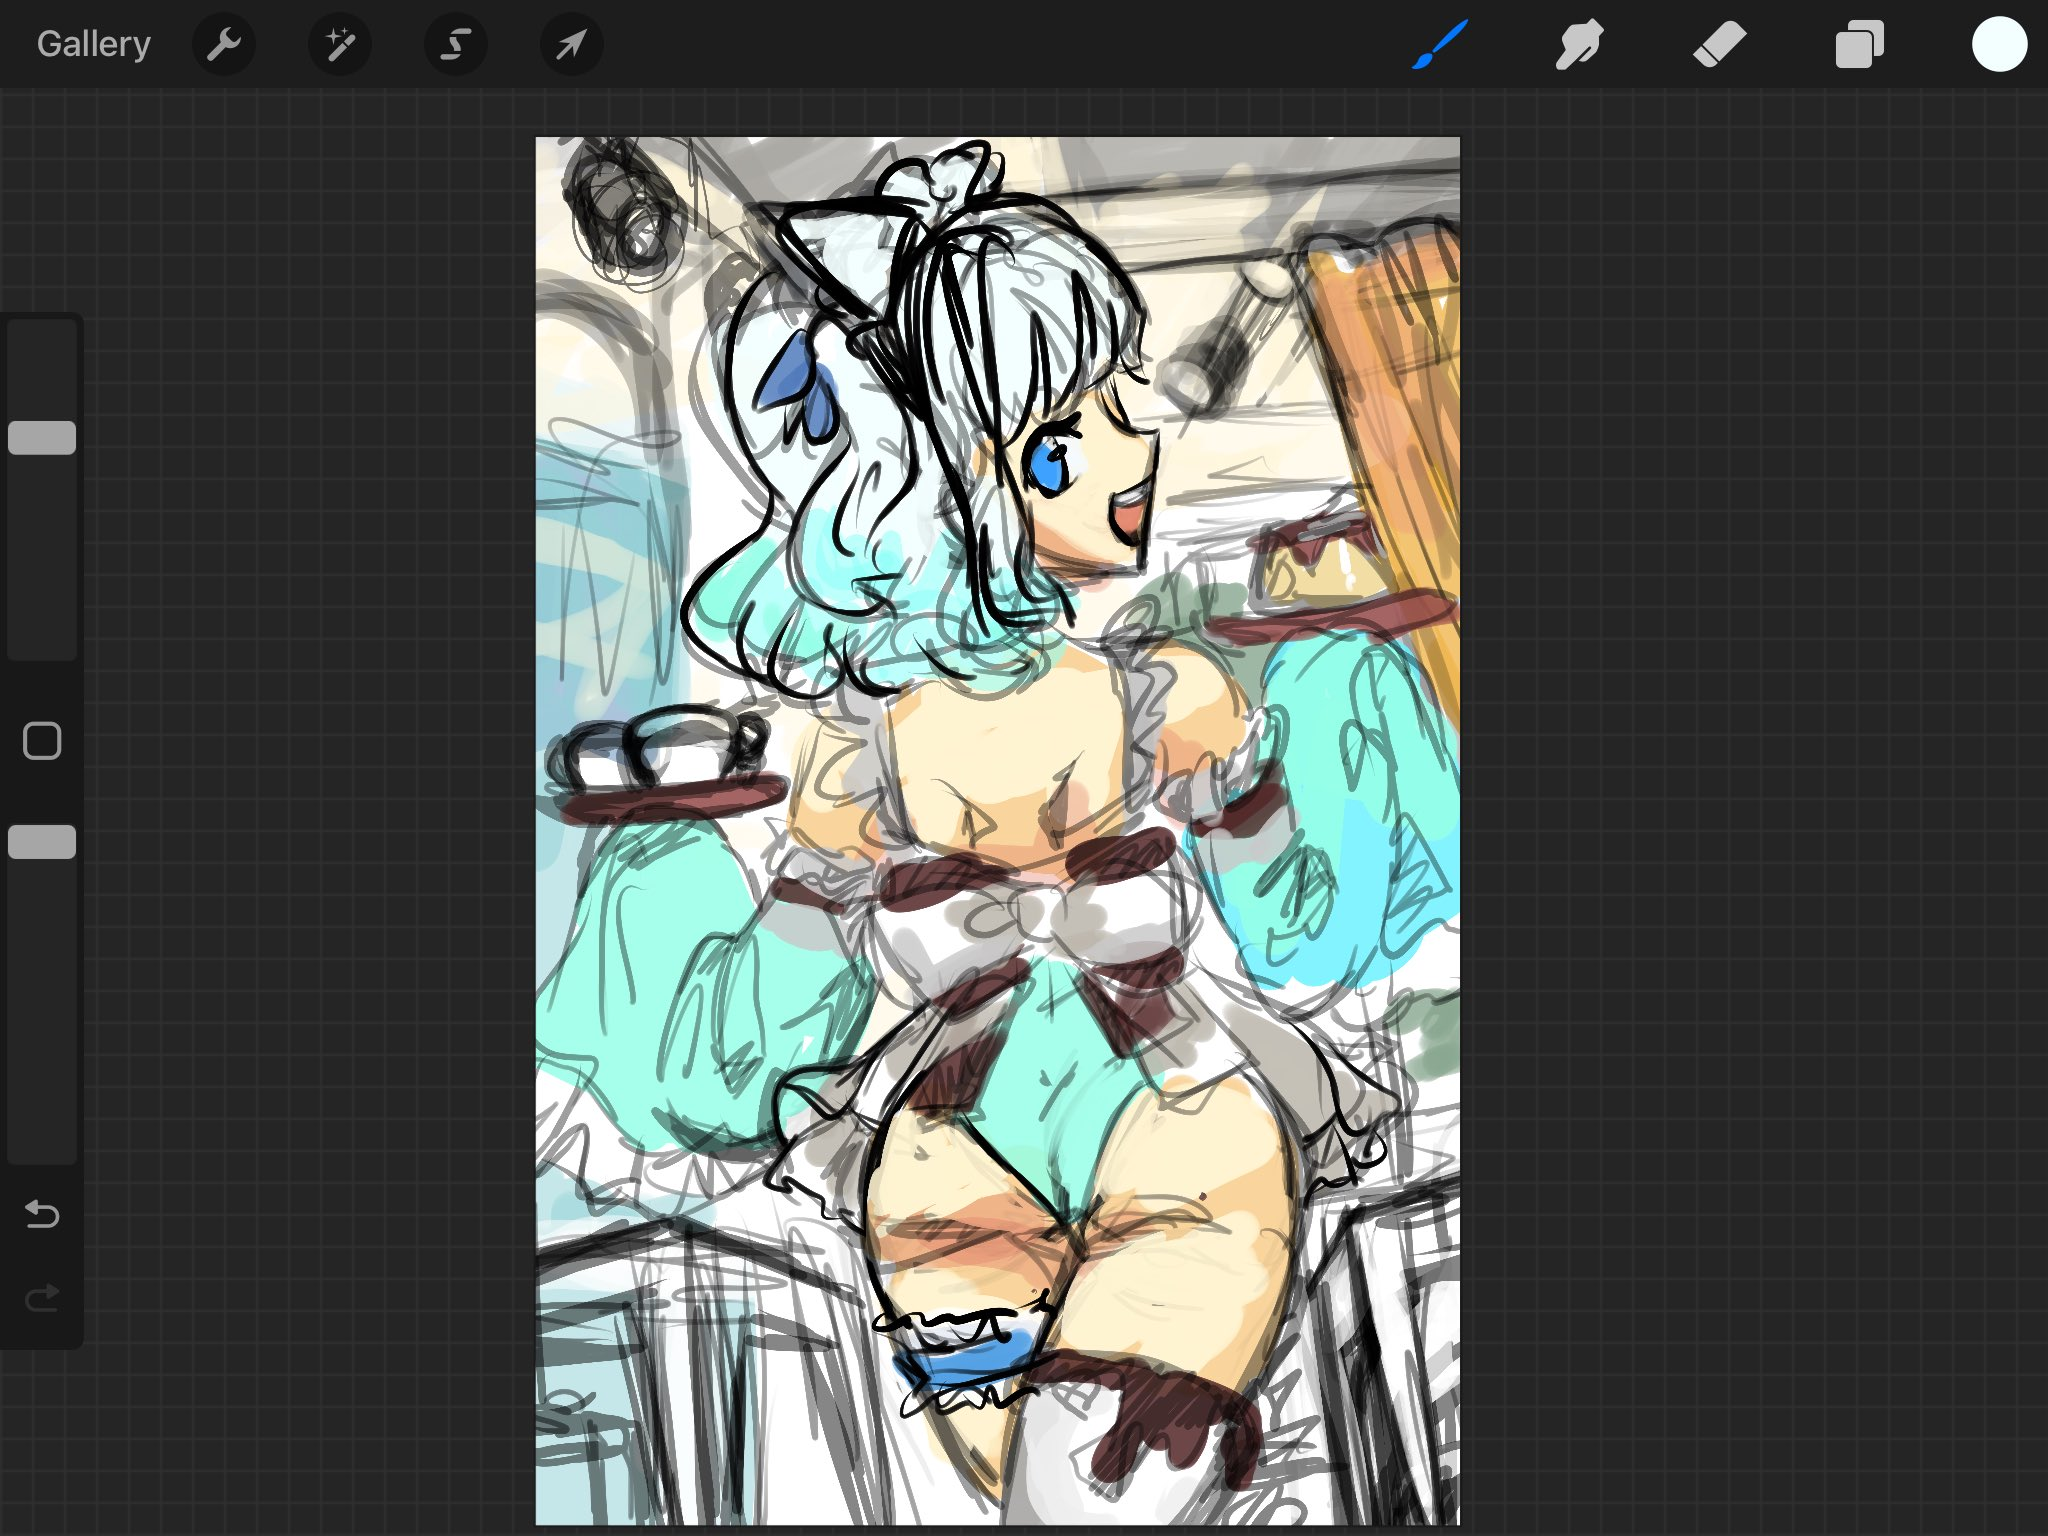Image resolution: width=2048 pixels, height=1536 pixels.
Task: Open the active color circle
Action: point(1999,44)
